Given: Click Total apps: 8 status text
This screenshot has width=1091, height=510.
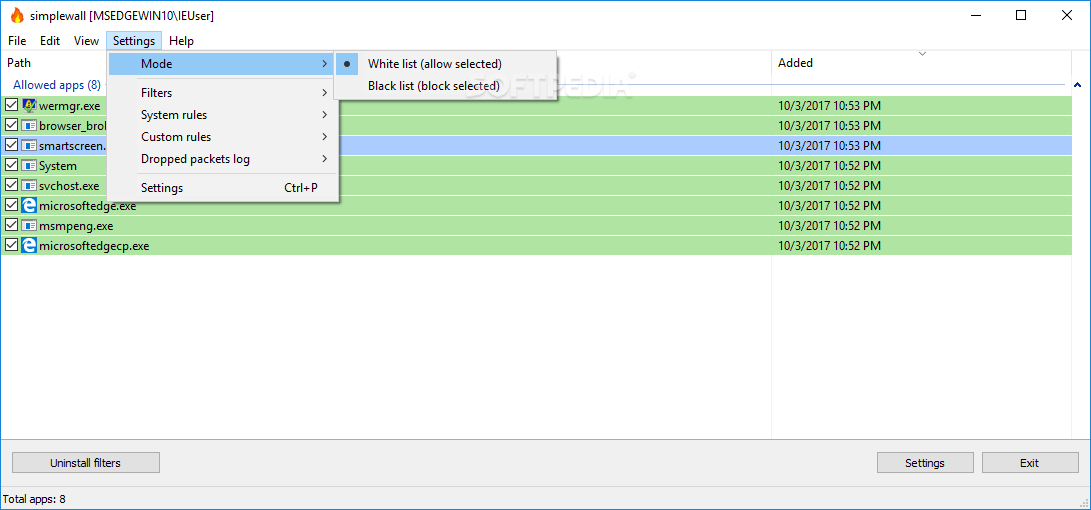Looking at the screenshot, I should tap(34, 499).
